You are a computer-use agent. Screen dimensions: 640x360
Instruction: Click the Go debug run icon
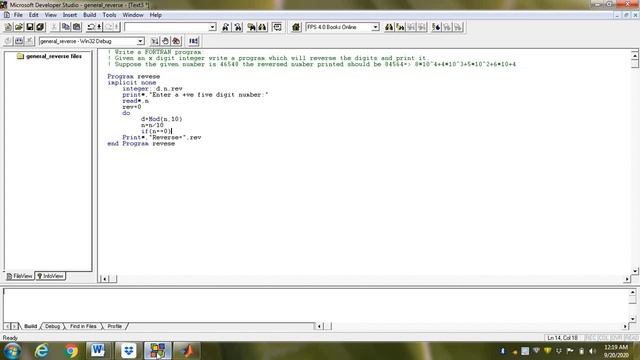155,41
